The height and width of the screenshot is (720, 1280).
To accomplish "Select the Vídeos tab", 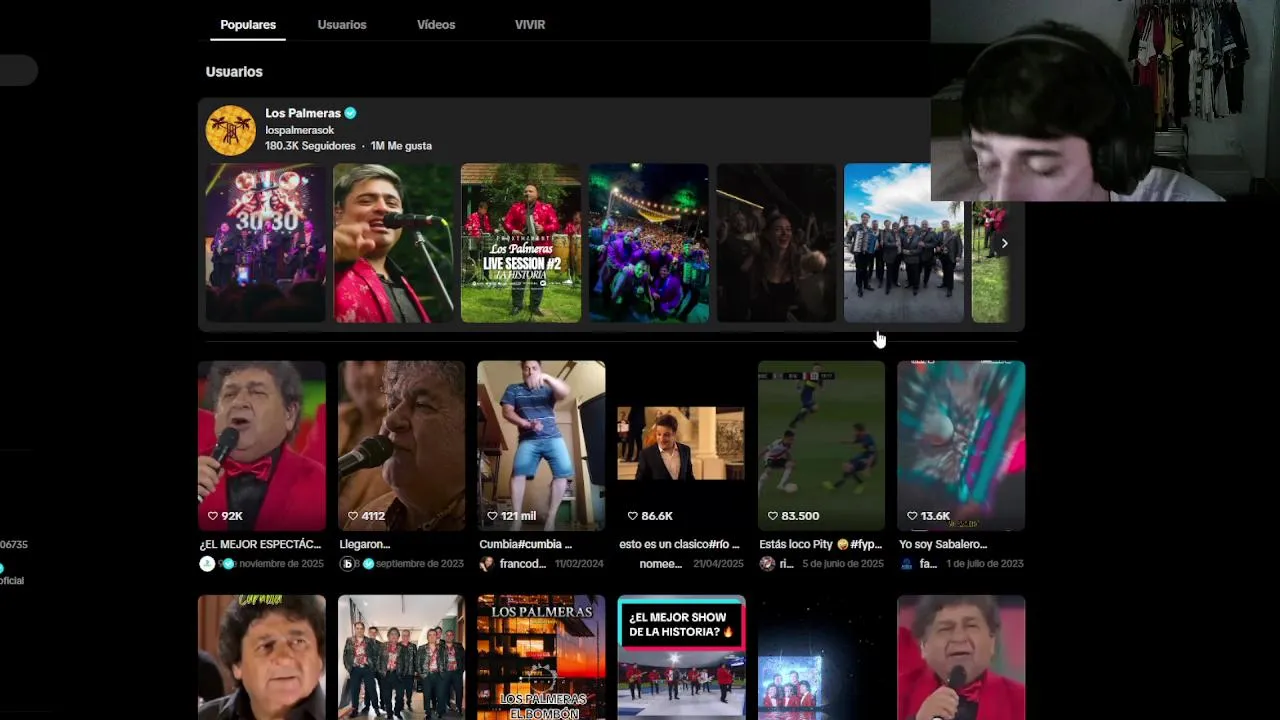I will pyautogui.click(x=436, y=24).
